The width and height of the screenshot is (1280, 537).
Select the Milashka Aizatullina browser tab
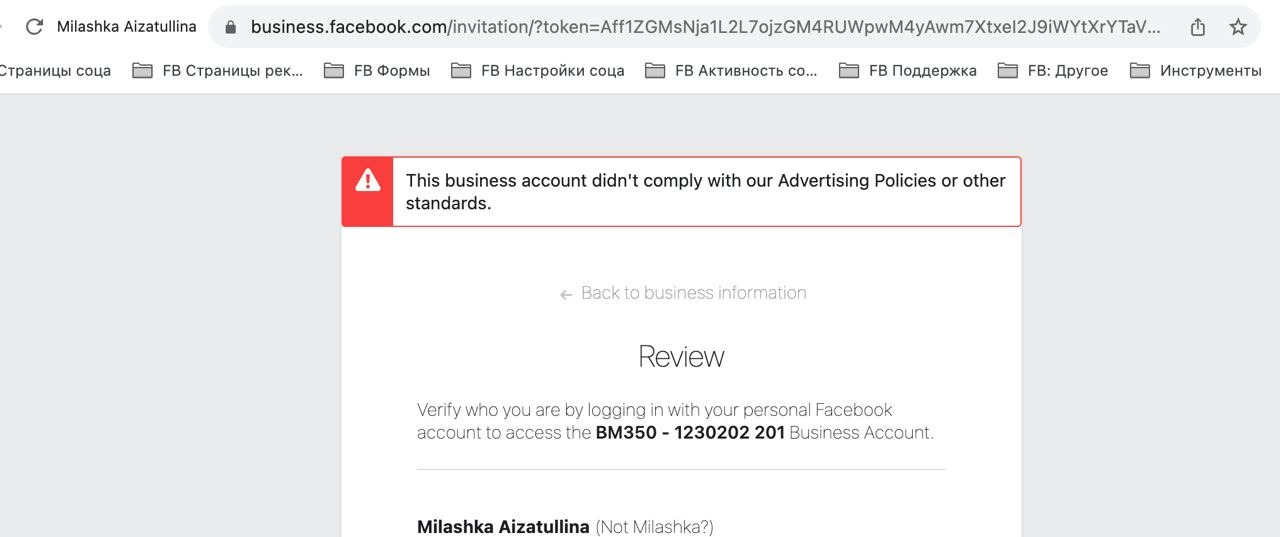(126, 27)
